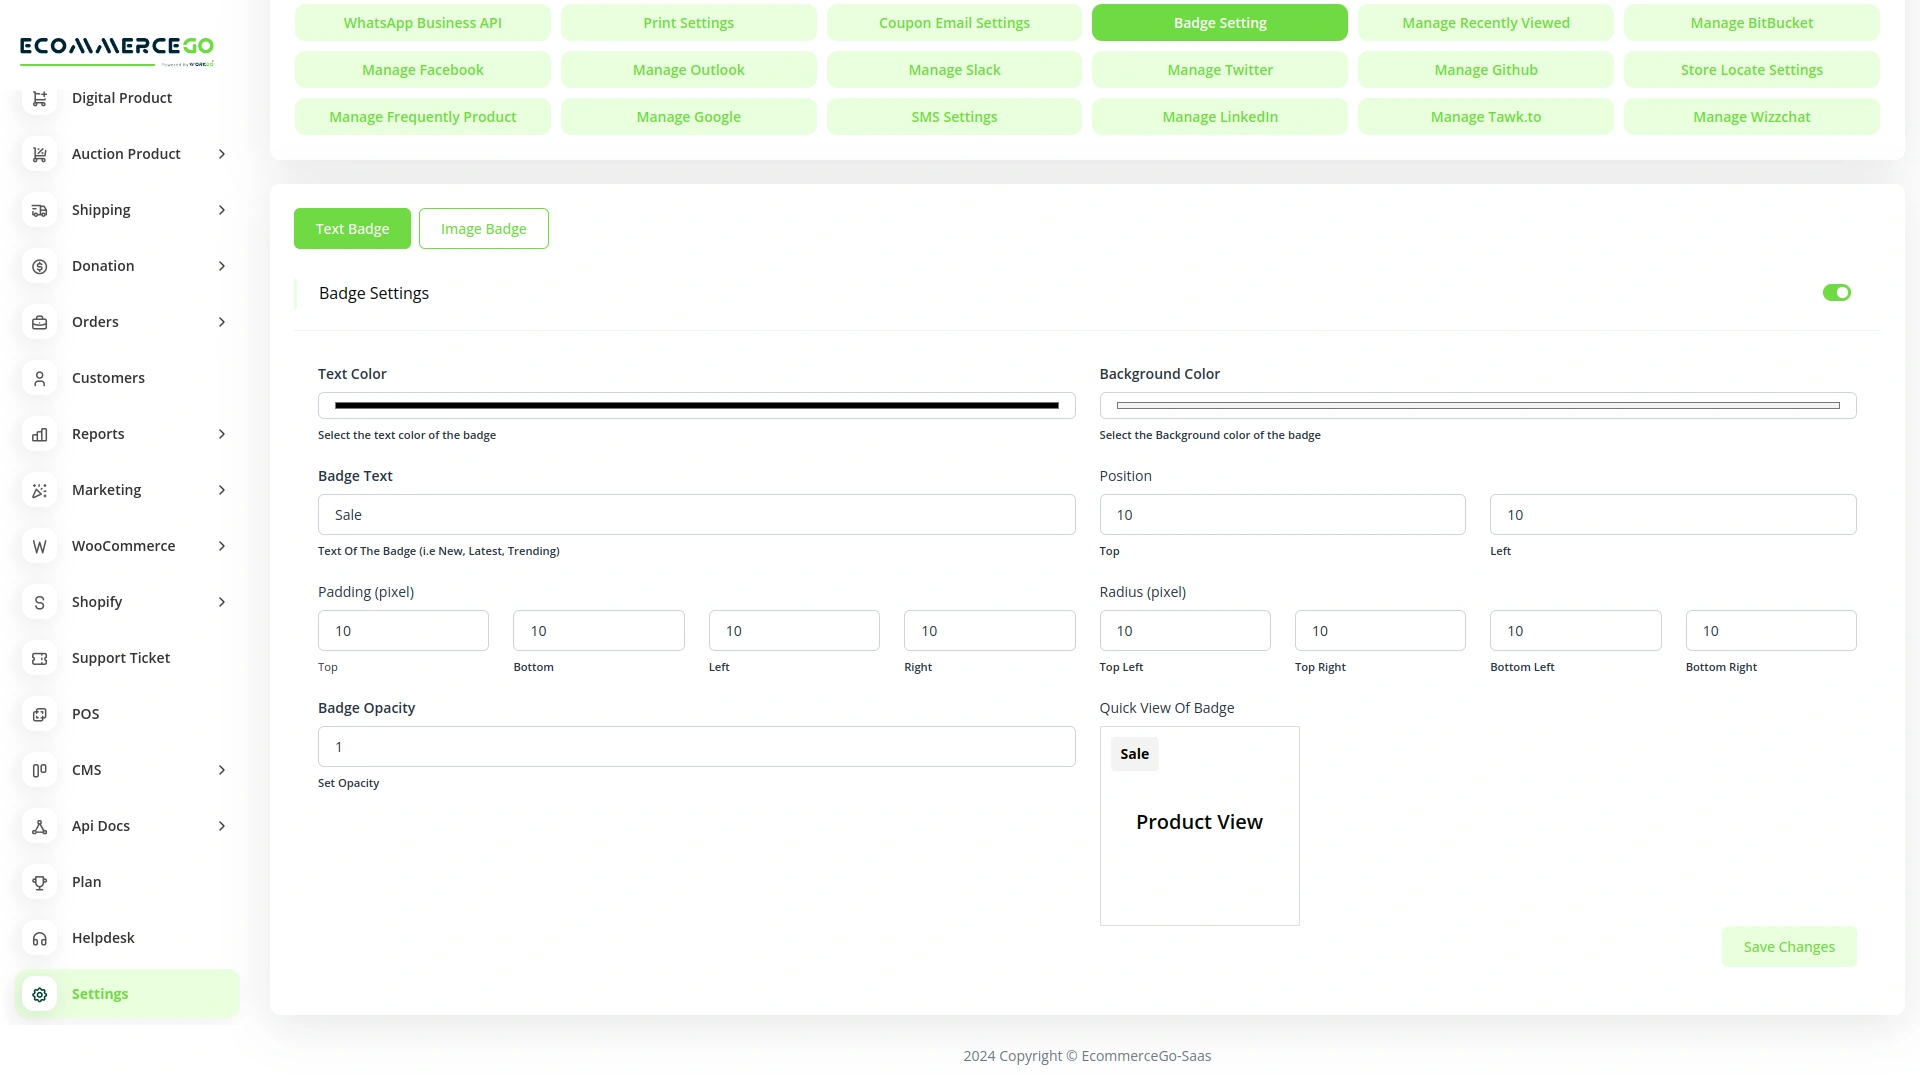
Task: Select the Digital Product sidebar icon
Action: coord(39,98)
